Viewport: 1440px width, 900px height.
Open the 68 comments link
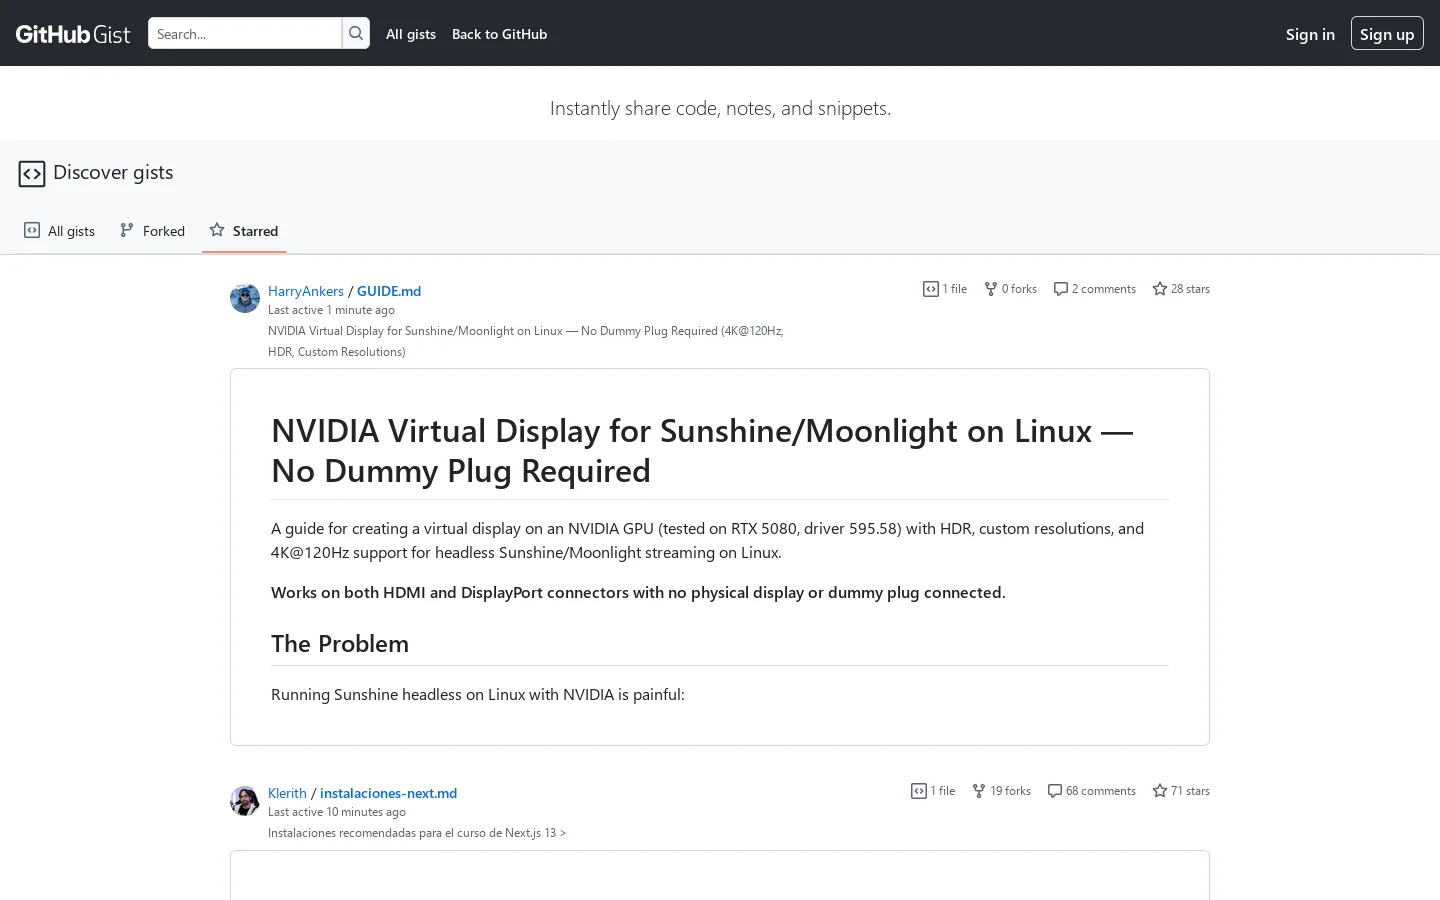pos(1092,791)
